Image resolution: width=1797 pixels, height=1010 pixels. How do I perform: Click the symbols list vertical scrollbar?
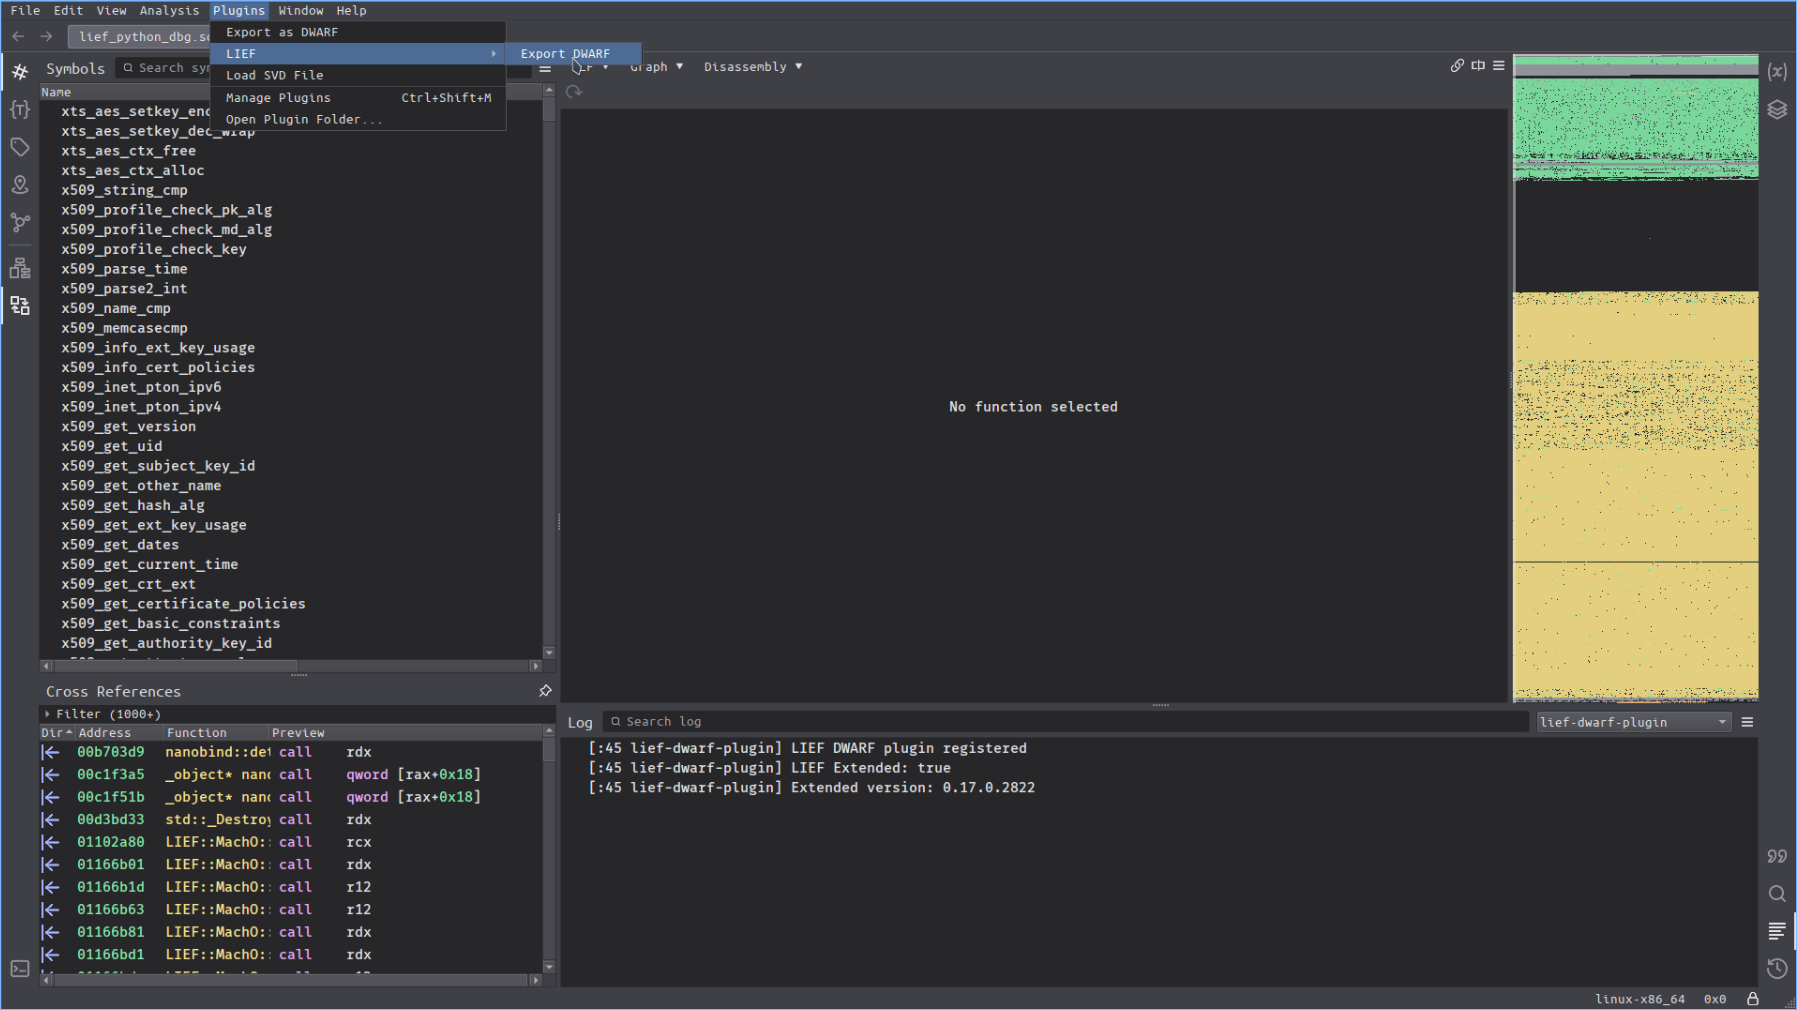(549, 371)
